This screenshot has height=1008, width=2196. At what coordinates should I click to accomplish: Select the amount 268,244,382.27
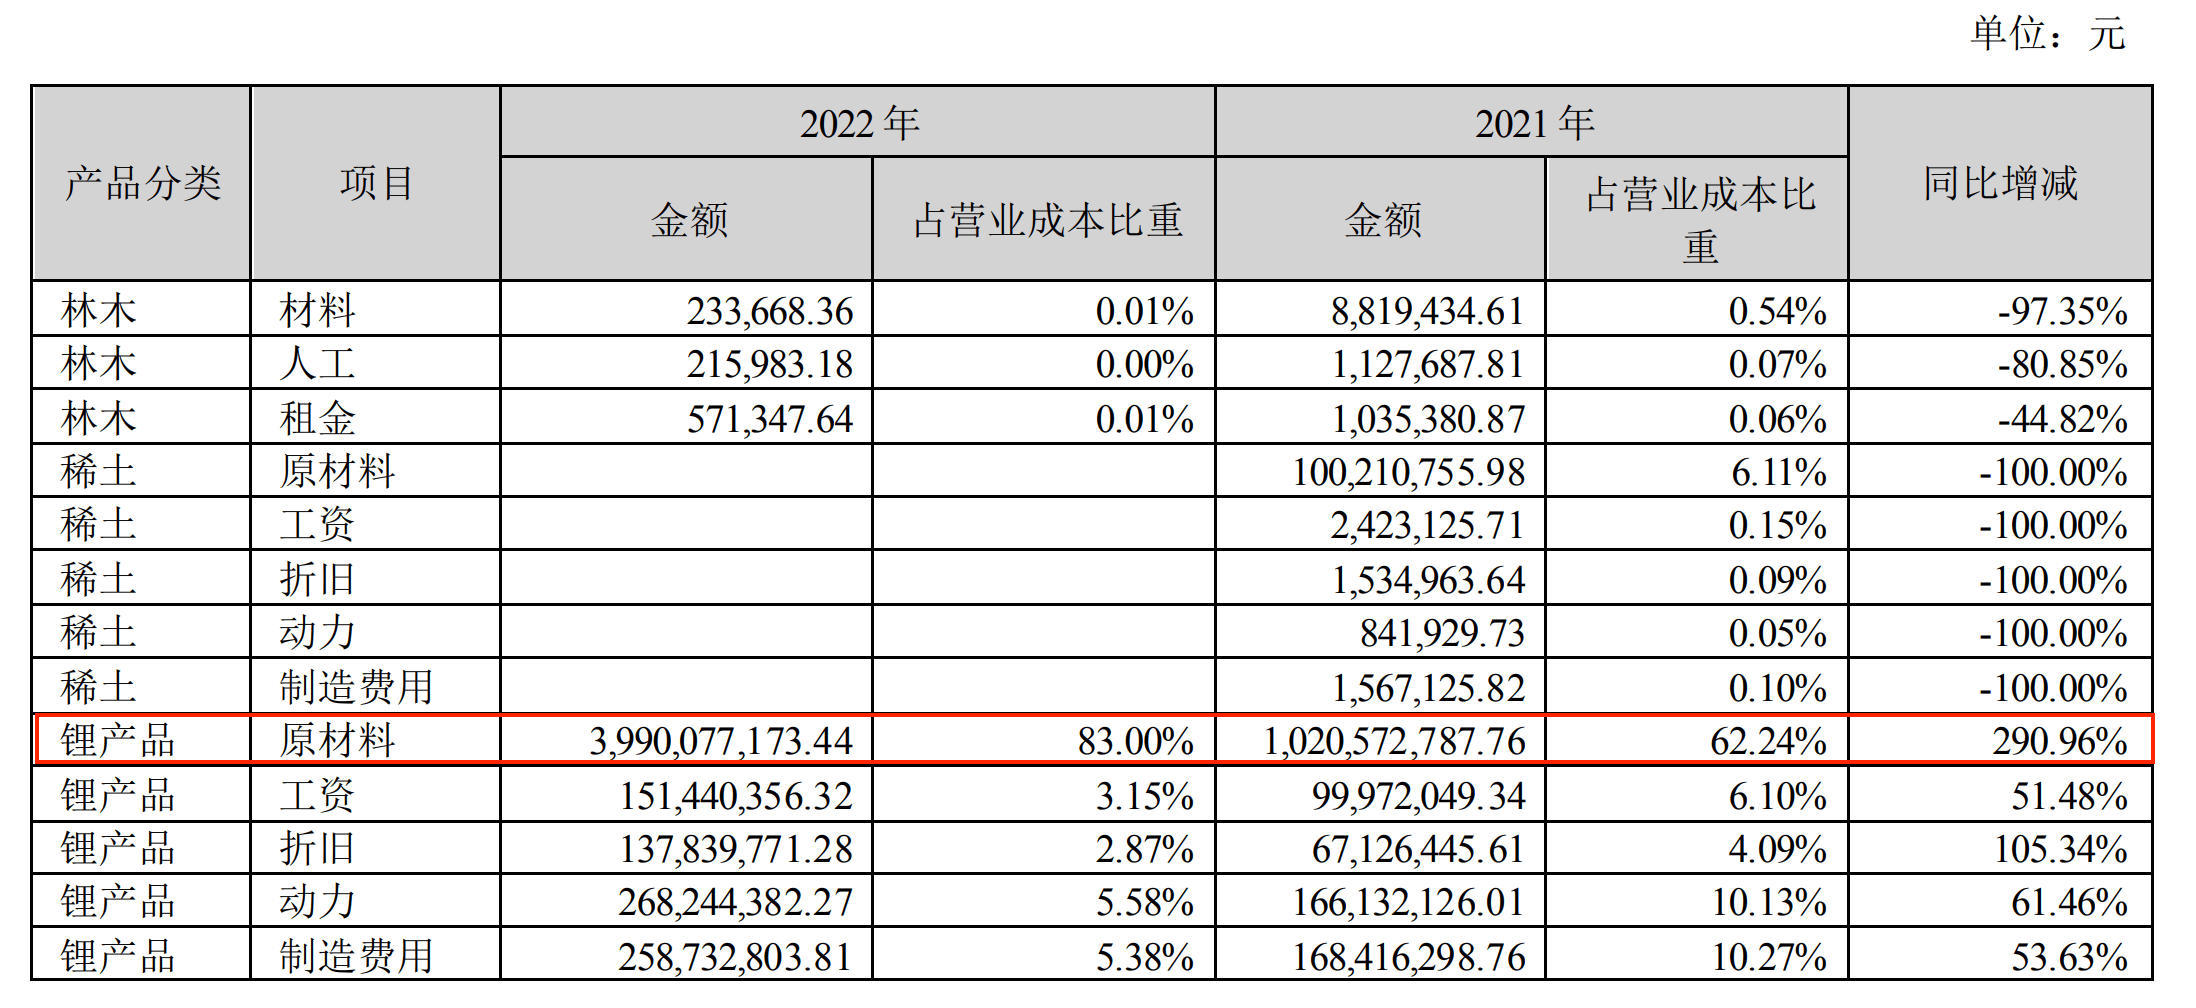pos(736,902)
